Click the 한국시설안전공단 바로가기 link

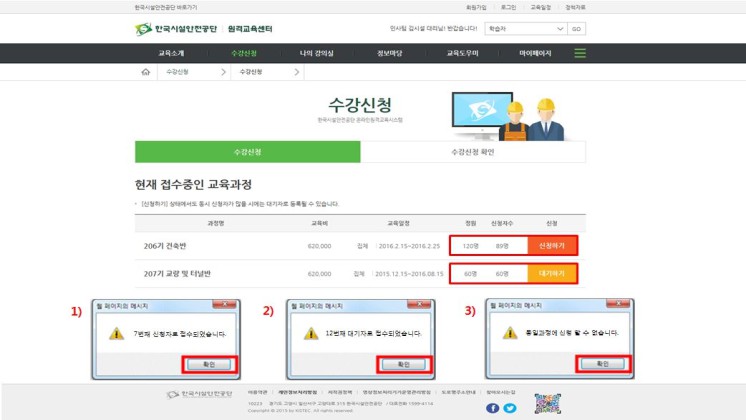(166, 7)
